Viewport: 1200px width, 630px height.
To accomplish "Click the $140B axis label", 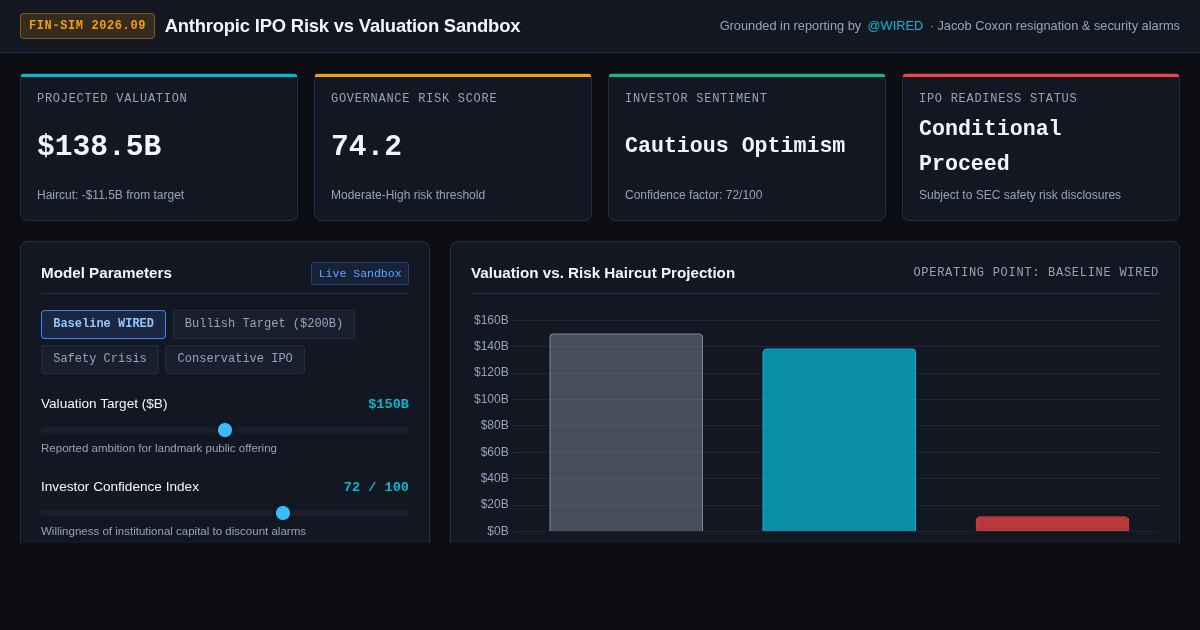I will (491, 346).
